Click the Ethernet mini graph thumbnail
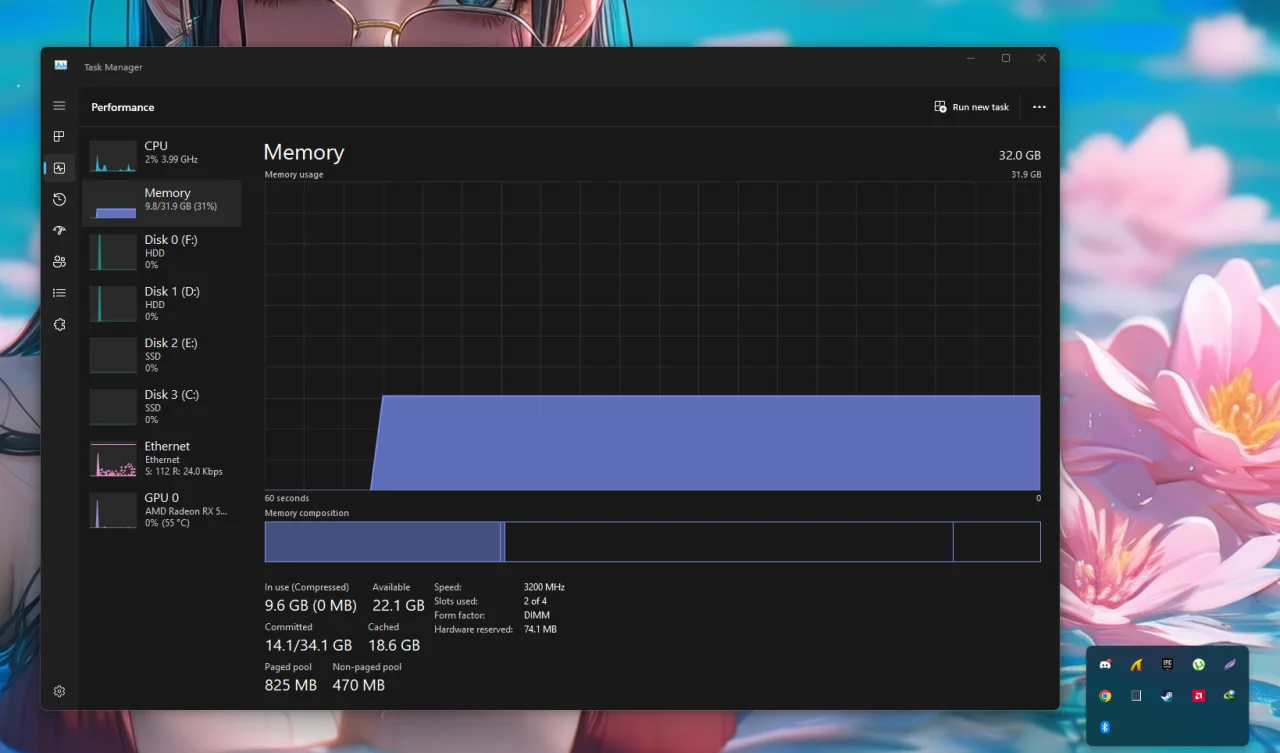This screenshot has height=753, width=1280. click(x=113, y=459)
